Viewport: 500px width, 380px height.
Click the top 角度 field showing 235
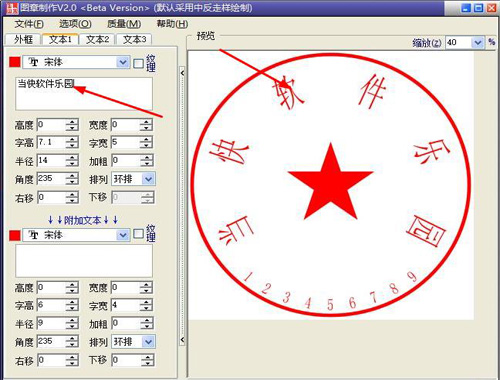(x=51, y=179)
